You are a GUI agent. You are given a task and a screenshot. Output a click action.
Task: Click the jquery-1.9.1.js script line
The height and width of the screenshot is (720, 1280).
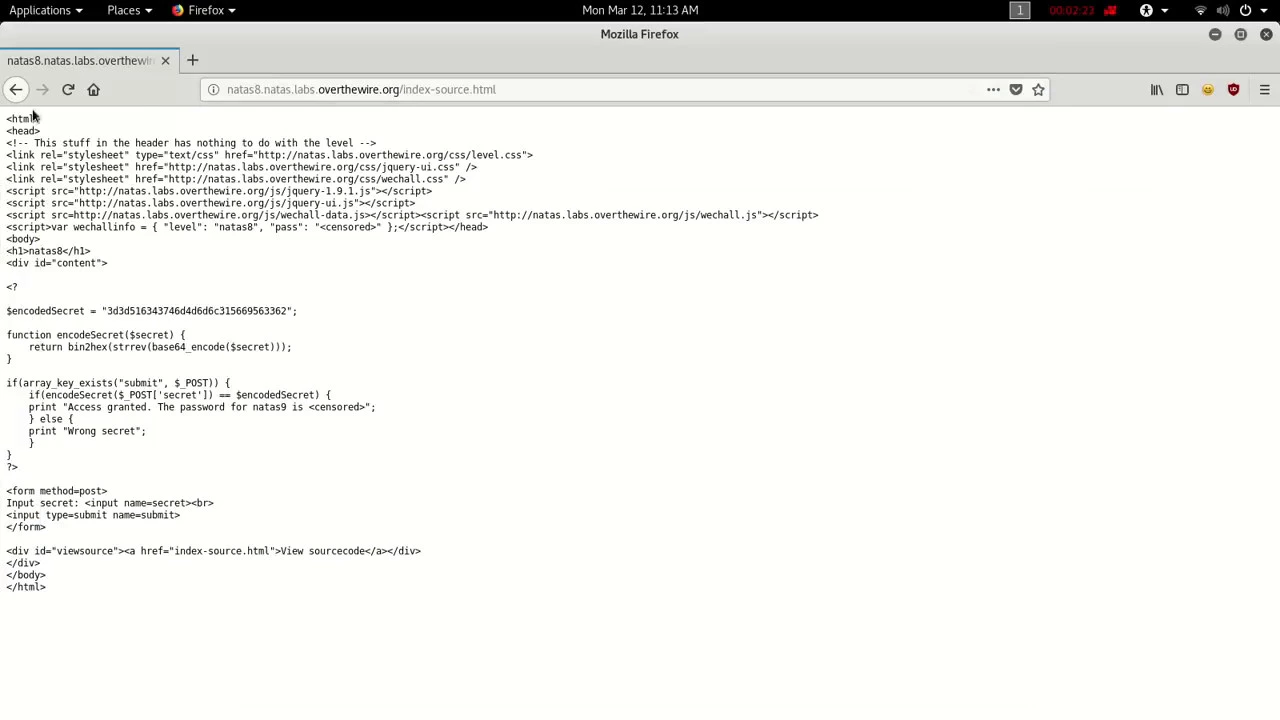[x=219, y=191]
